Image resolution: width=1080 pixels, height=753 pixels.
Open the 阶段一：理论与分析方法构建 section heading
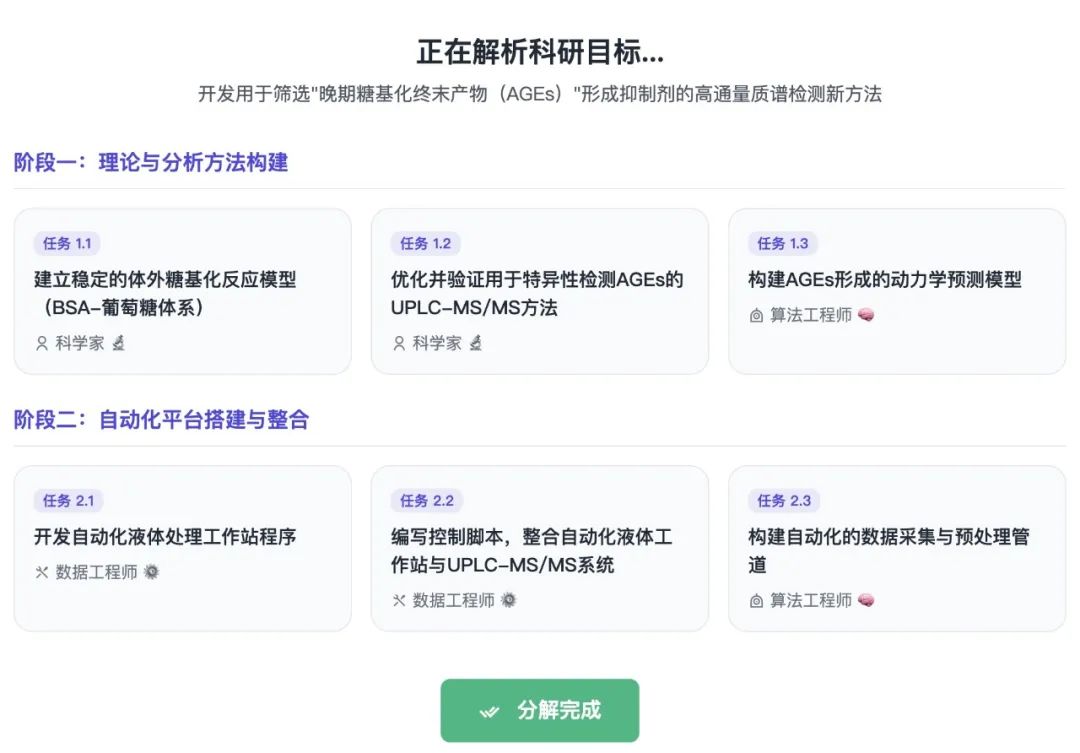(151, 163)
